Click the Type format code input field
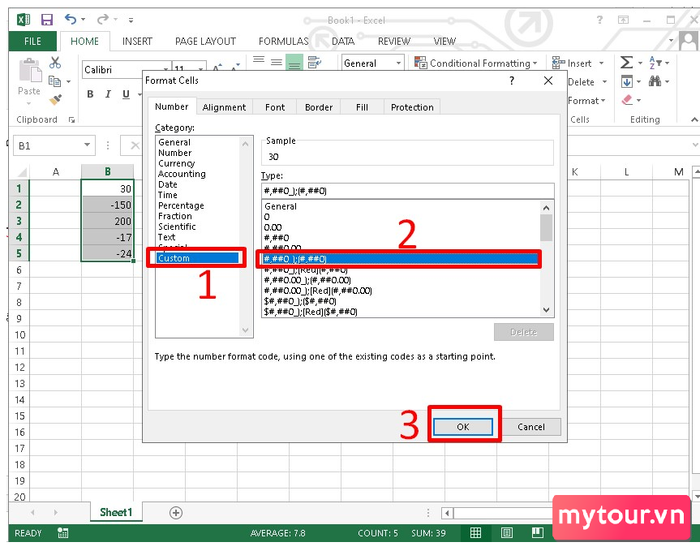 [x=408, y=191]
